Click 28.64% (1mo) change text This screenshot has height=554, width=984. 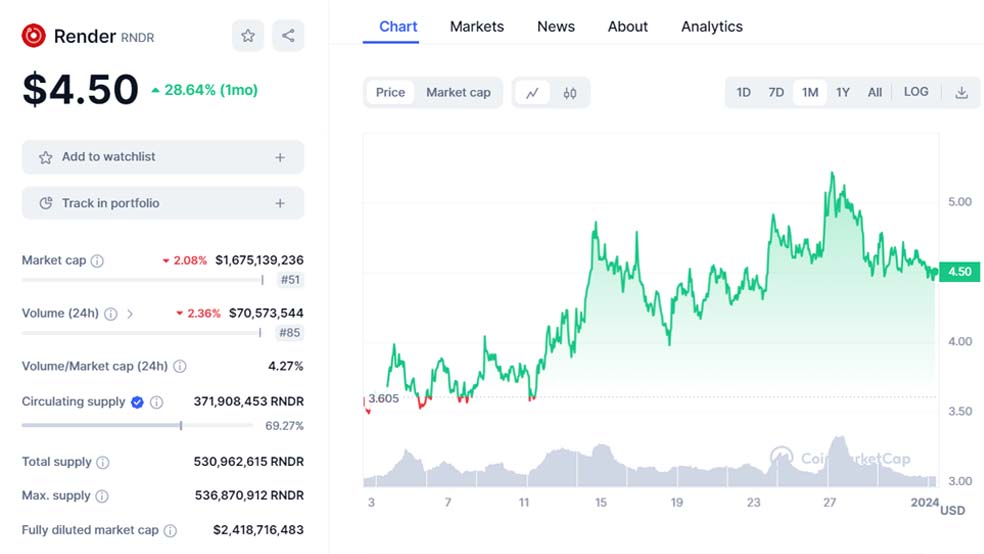(211, 90)
